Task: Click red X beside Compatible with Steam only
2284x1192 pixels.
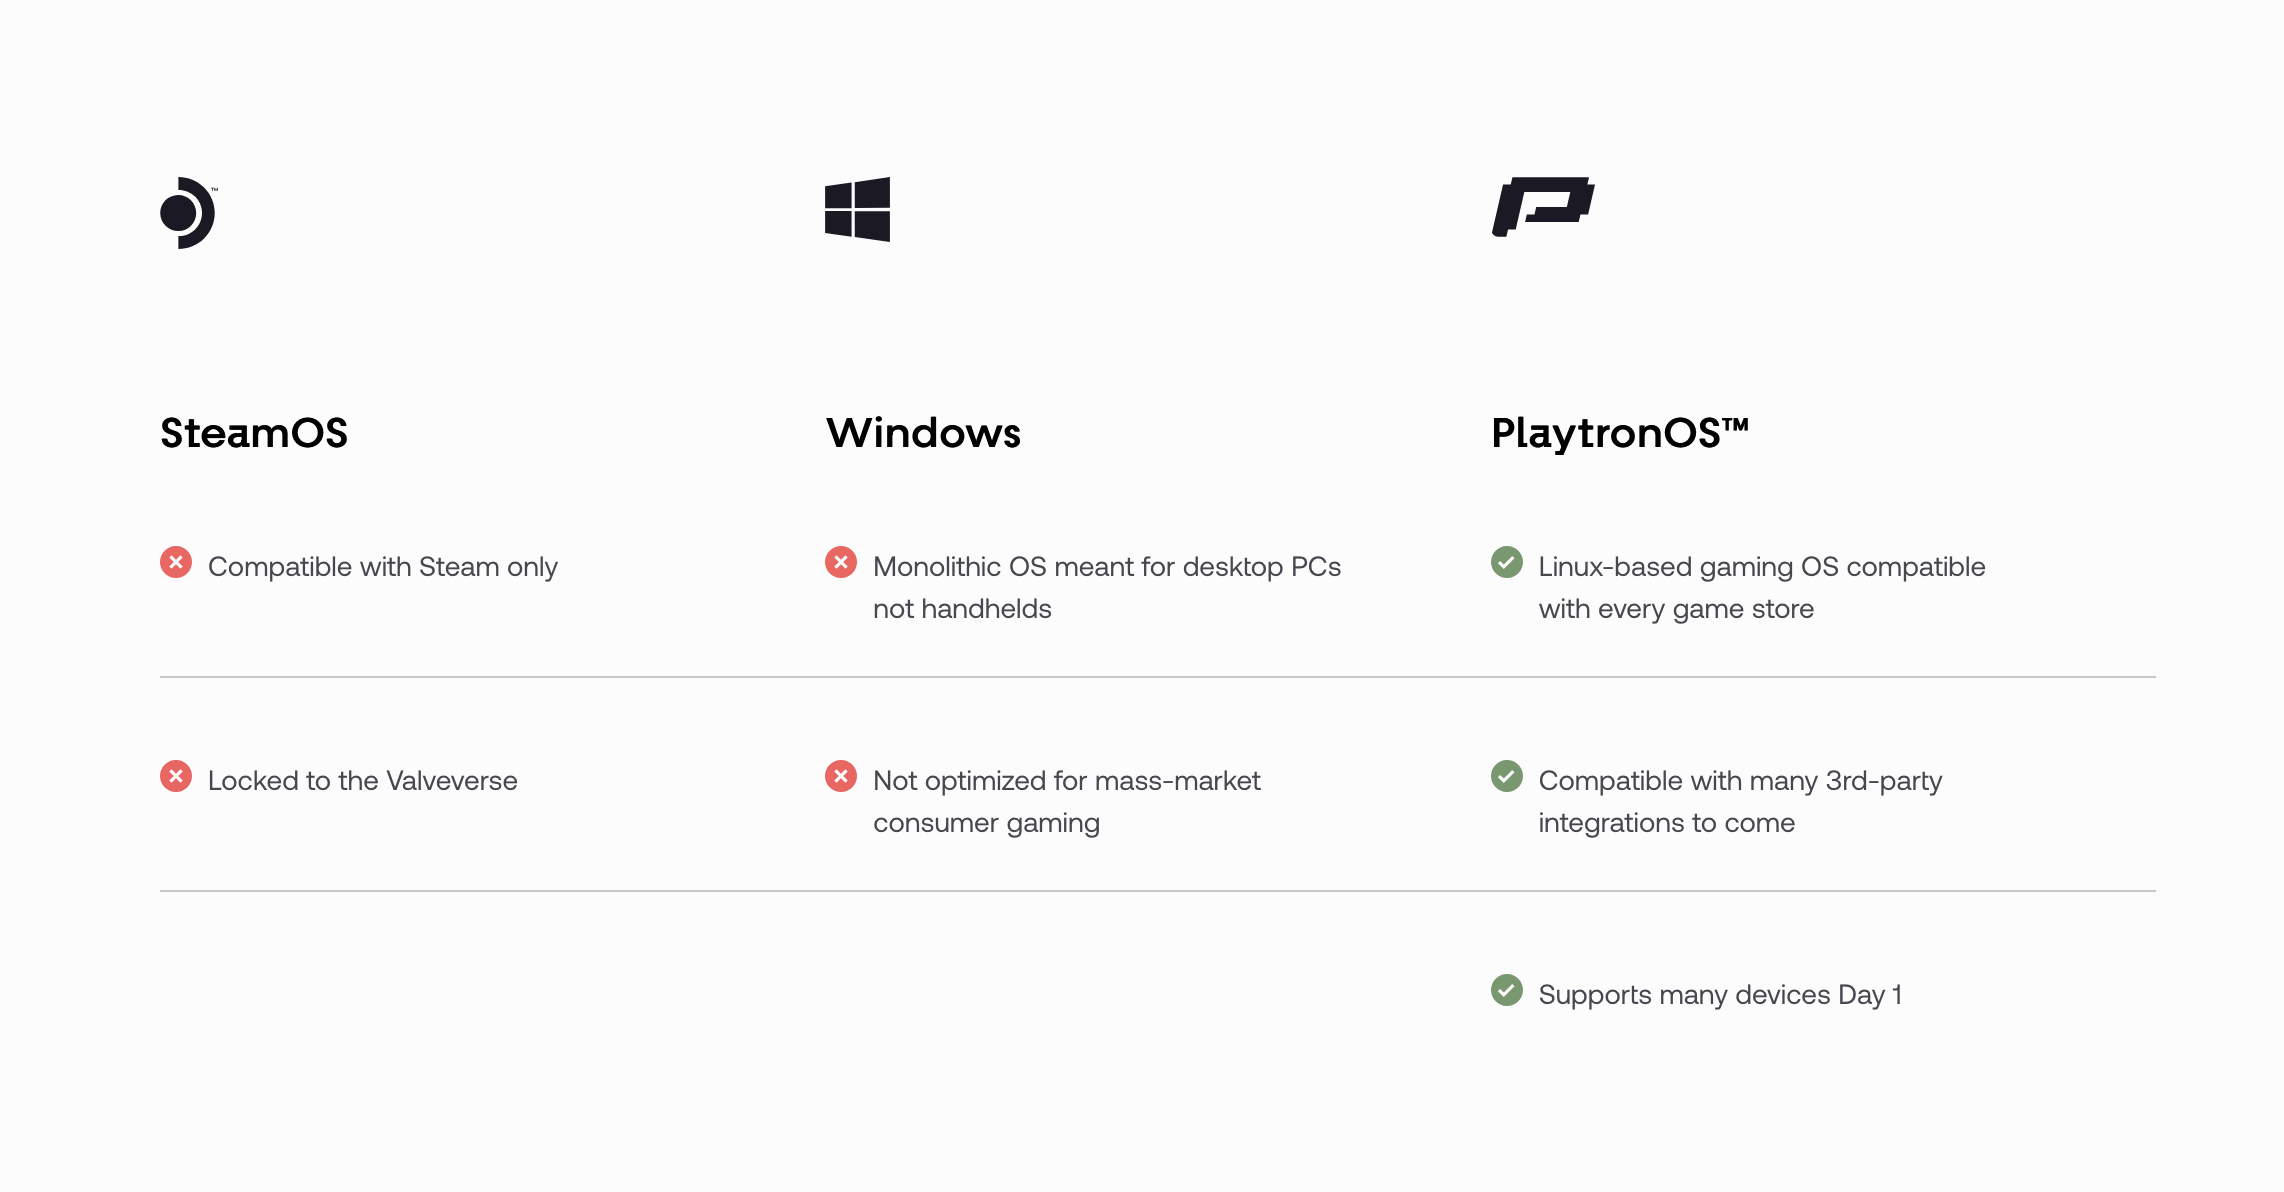Action: coord(176,563)
